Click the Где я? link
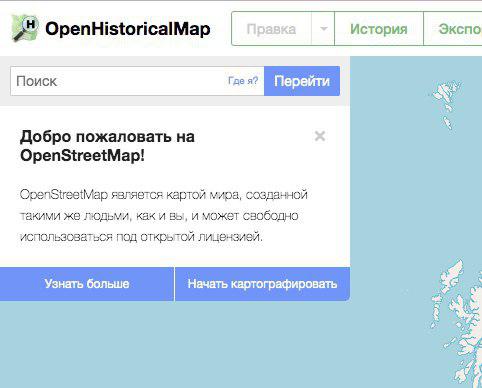Image resolution: width=482 pixels, height=388 pixels. 243,81
